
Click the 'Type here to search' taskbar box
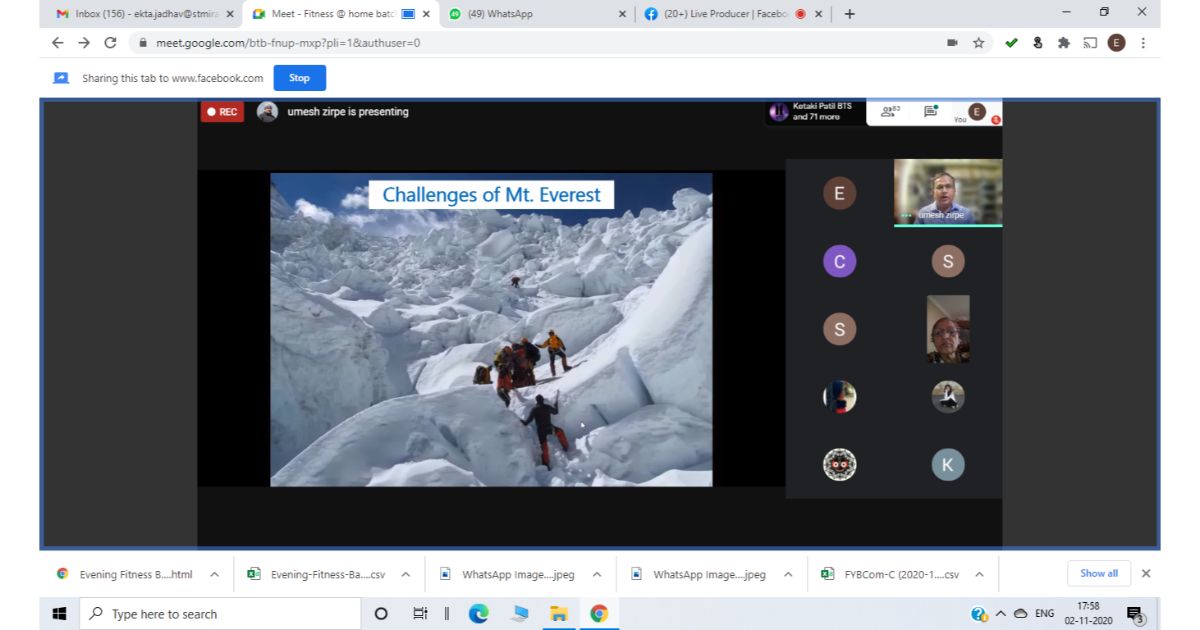[219, 614]
